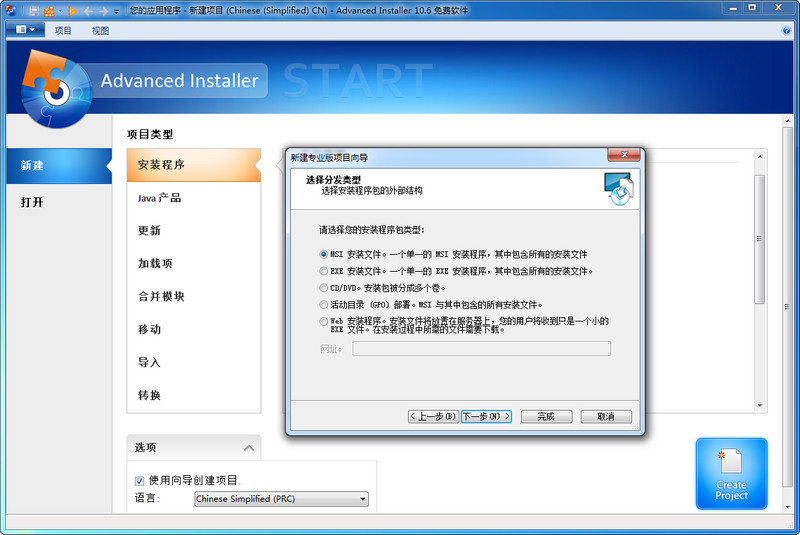The height and width of the screenshot is (535, 800).
Task: Open the application file menu button
Action: point(25,30)
